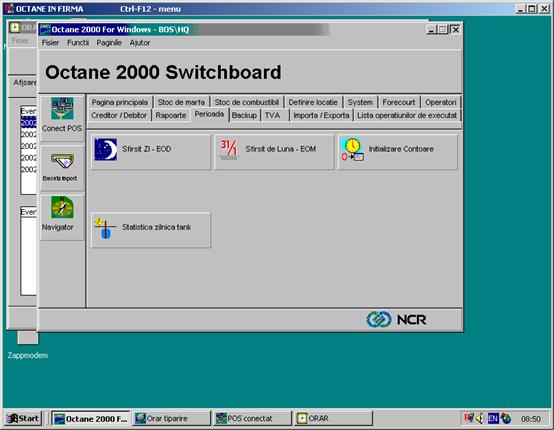
Task: Switch to the Definire locatie tab
Action: click(313, 102)
